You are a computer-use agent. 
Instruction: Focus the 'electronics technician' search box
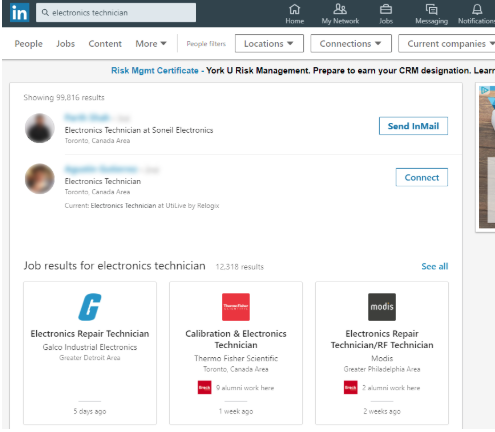[116, 13]
